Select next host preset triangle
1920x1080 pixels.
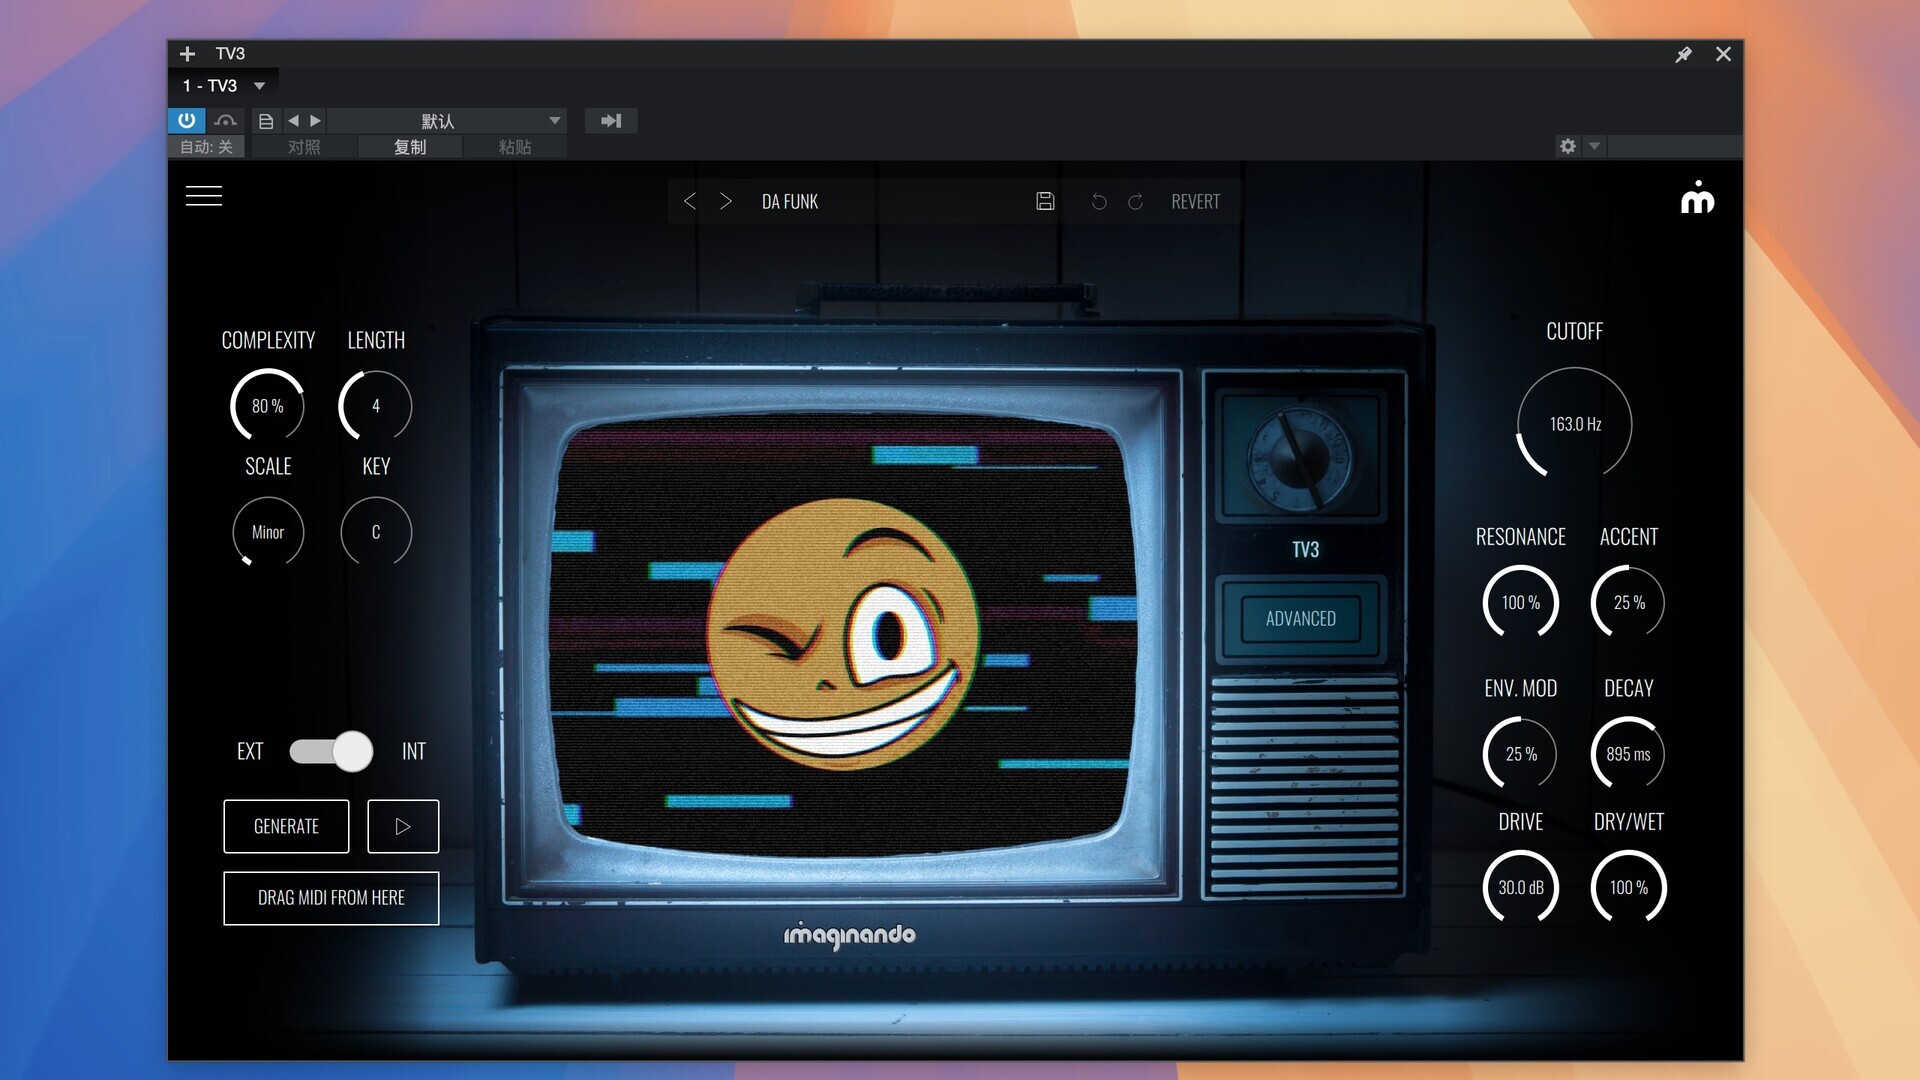point(315,120)
